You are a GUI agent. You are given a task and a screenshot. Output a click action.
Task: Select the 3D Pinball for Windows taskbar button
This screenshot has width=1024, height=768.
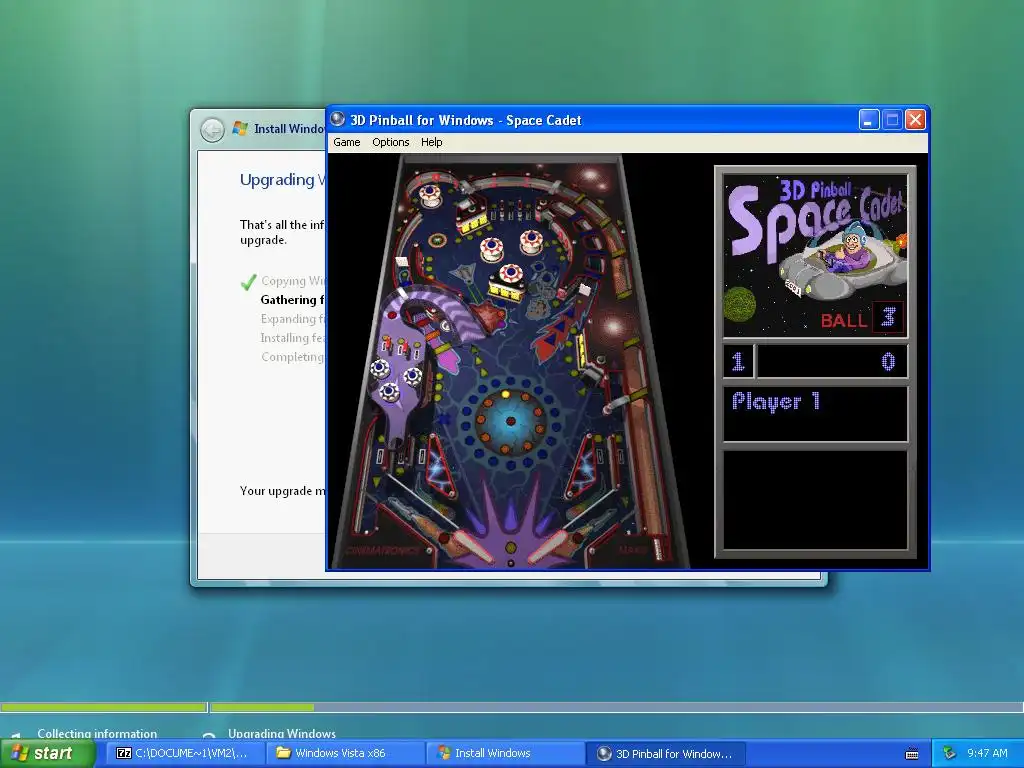665,753
